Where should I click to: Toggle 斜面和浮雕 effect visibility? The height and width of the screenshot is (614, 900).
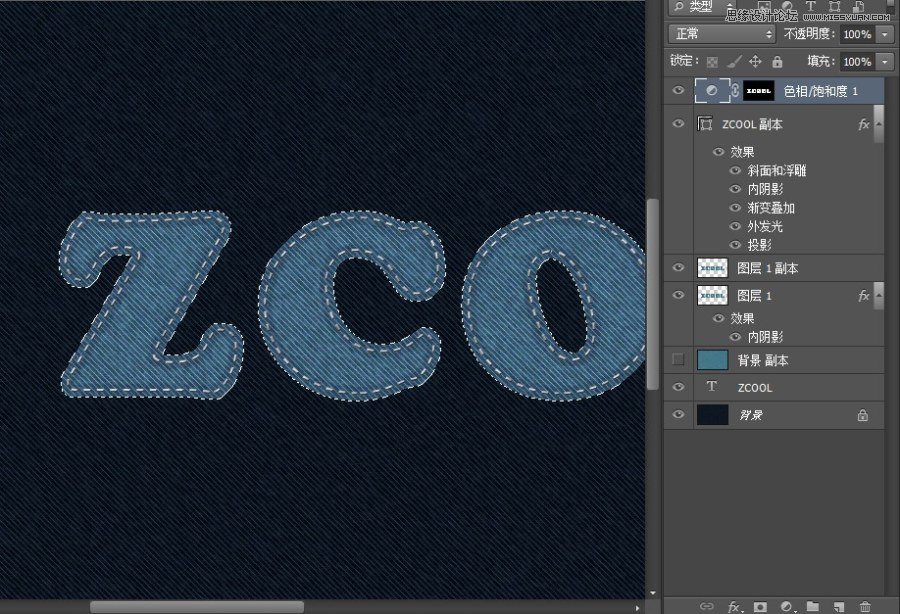735,170
